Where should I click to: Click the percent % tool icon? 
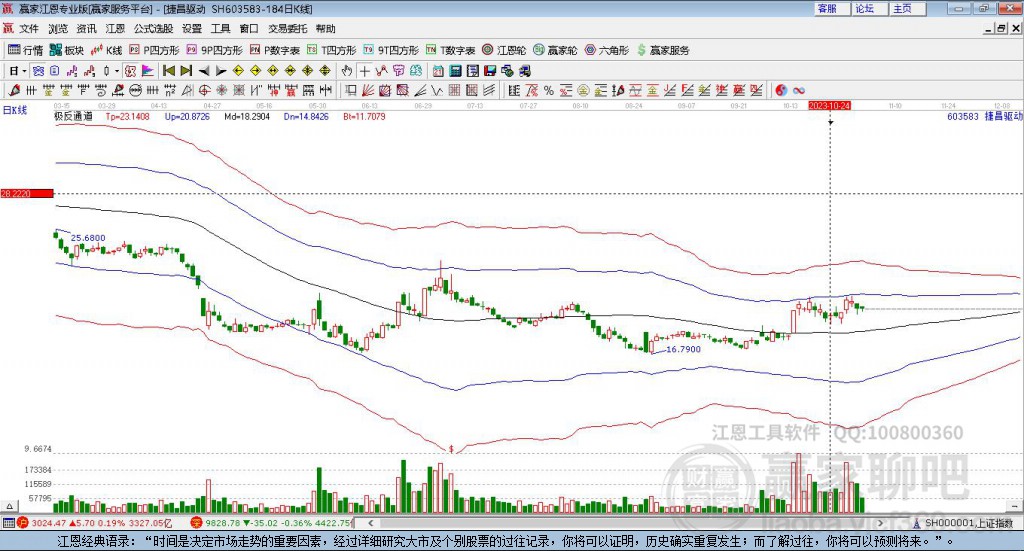(549, 90)
